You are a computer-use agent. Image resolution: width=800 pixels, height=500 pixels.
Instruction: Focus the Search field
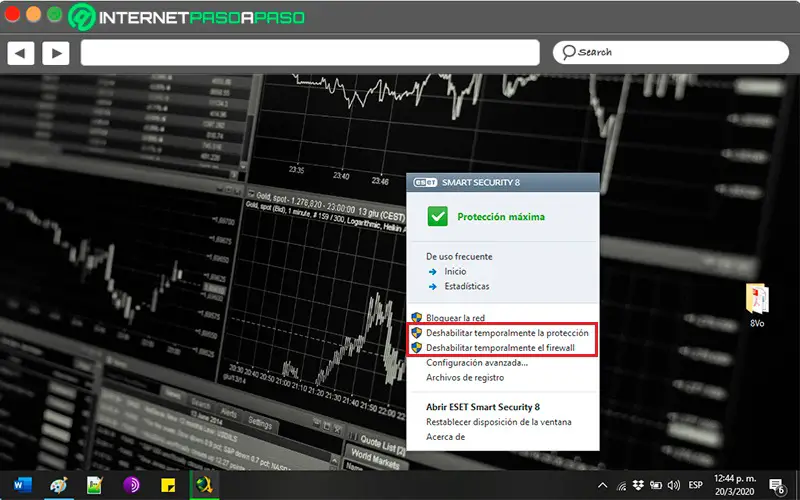671,52
